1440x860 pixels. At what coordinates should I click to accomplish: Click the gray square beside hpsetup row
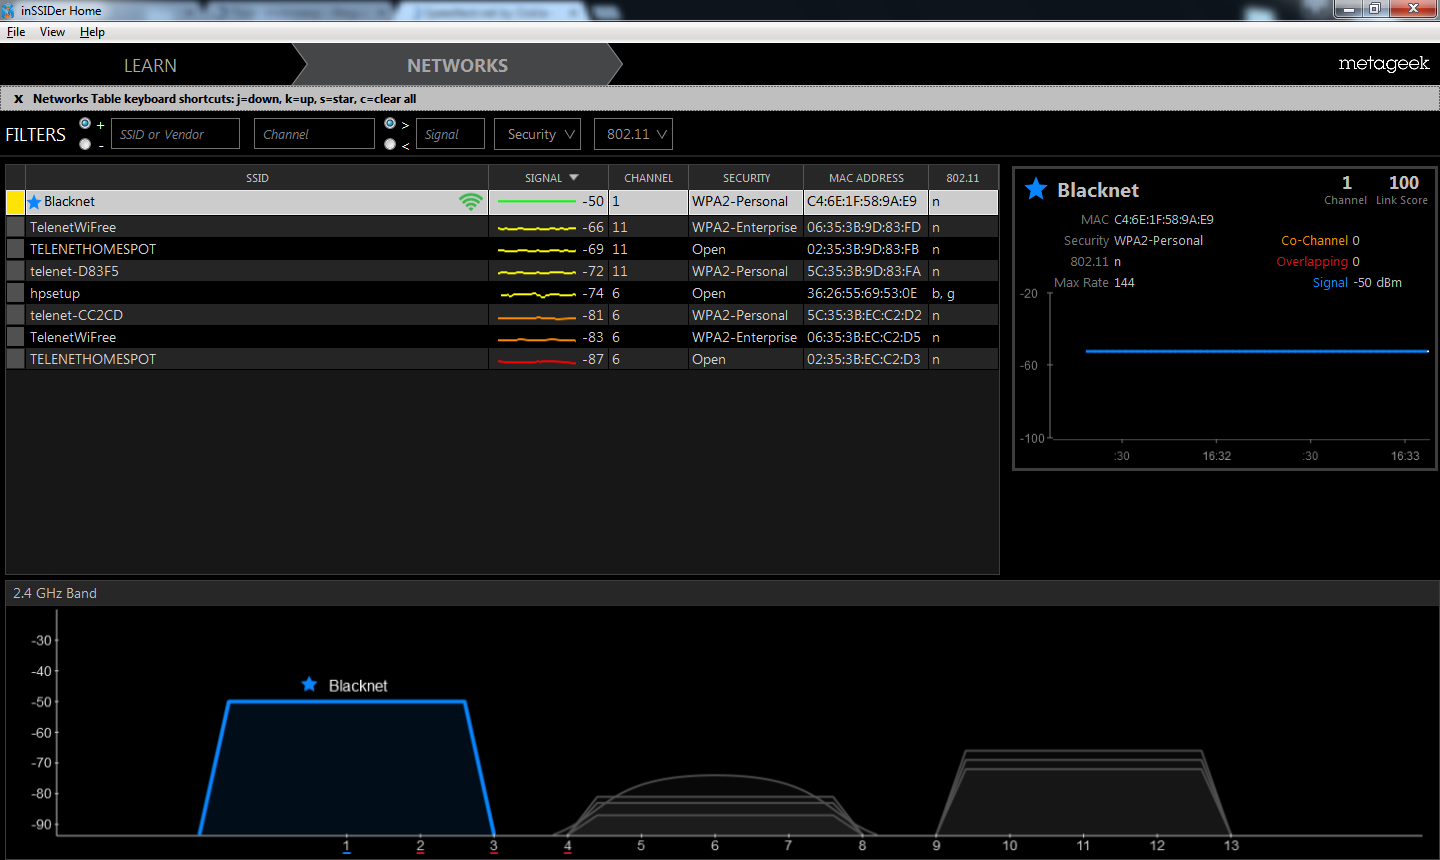click(15, 293)
